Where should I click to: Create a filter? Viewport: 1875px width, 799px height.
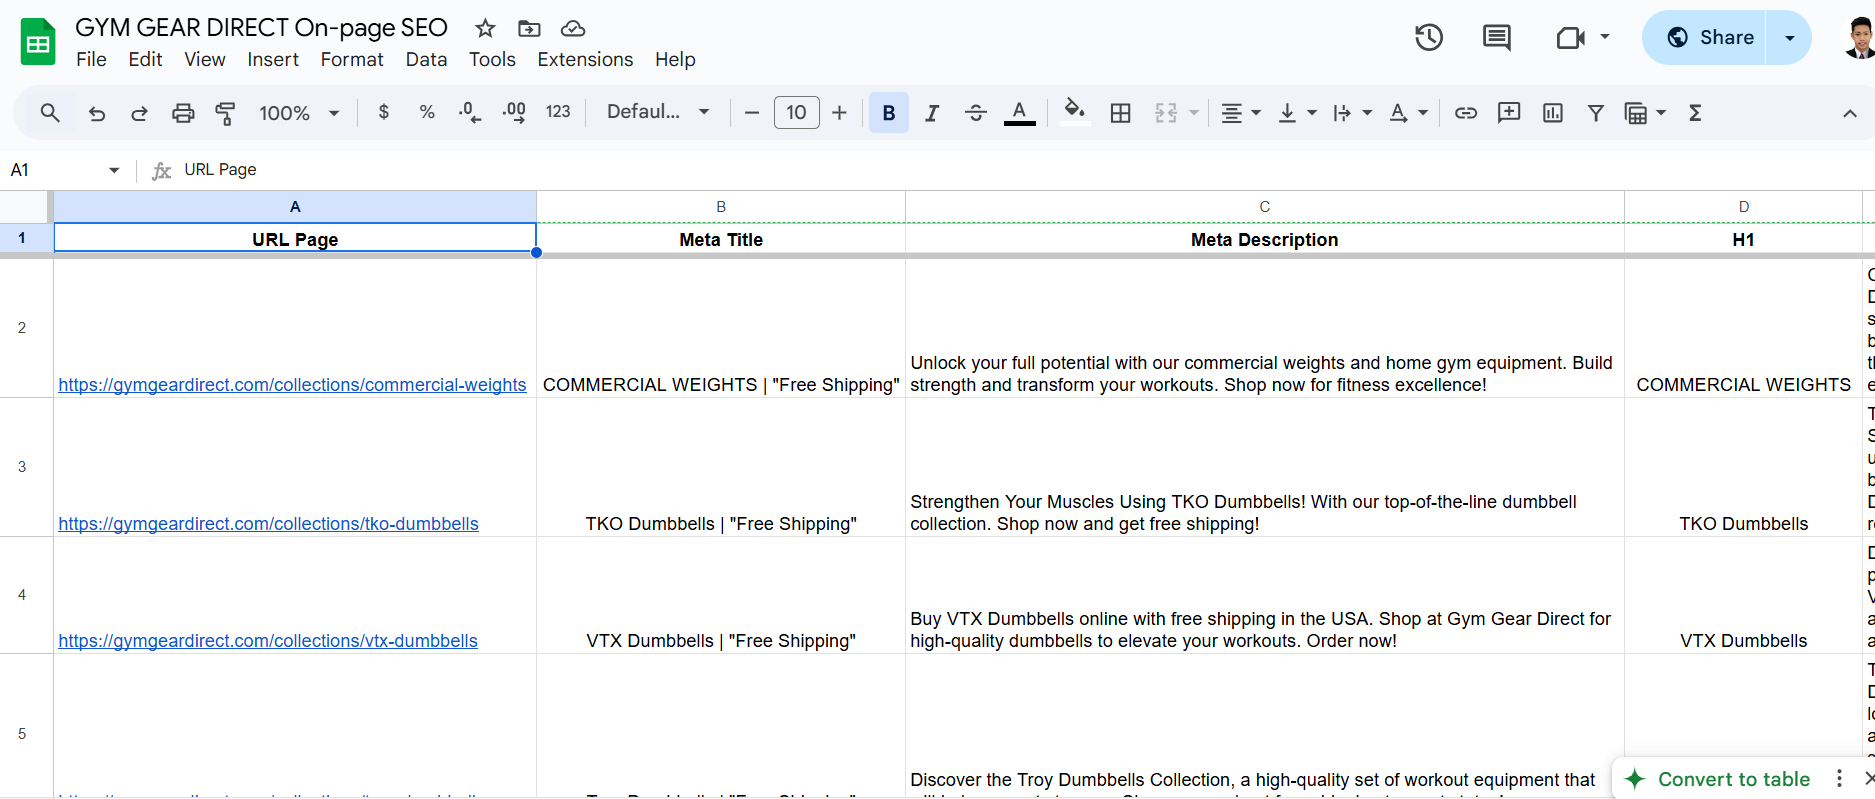[x=1596, y=113]
